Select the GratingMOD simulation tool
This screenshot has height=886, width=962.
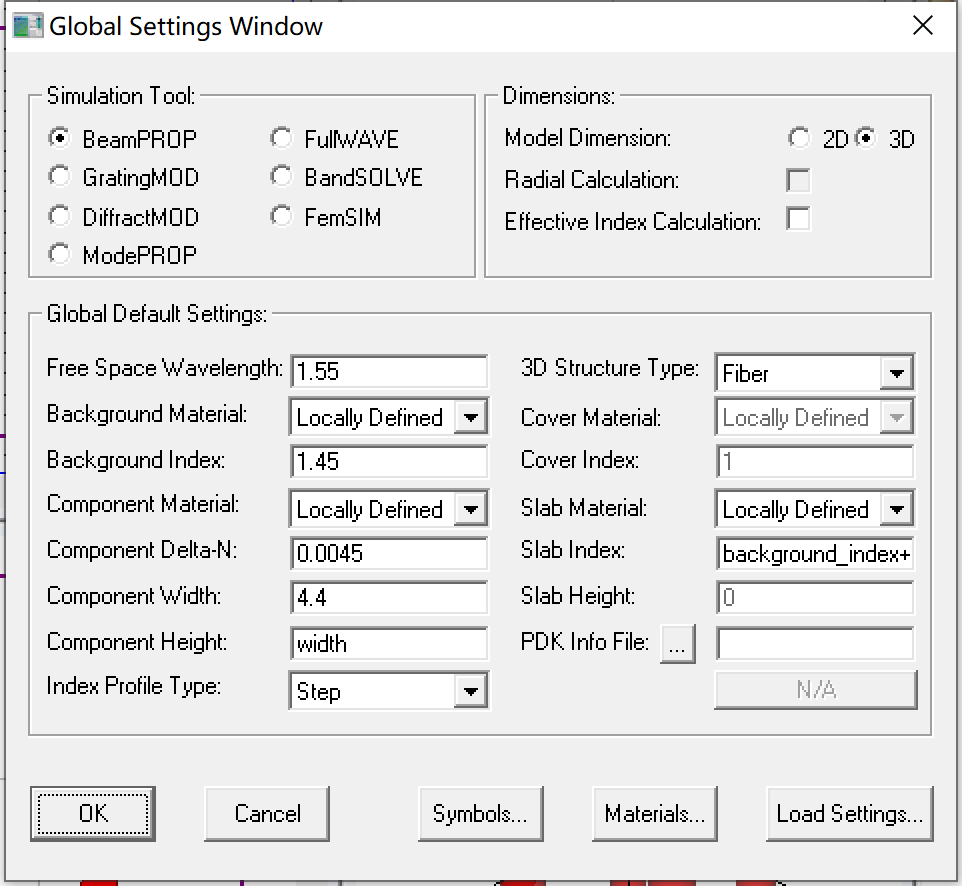tap(59, 176)
